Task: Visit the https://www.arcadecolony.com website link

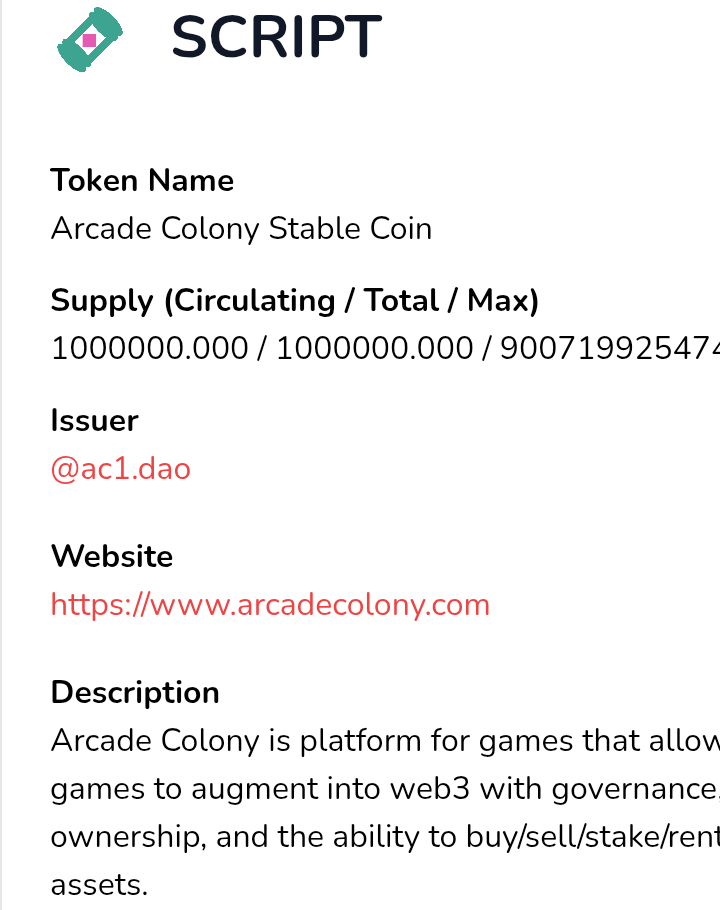Action: tap(270, 605)
